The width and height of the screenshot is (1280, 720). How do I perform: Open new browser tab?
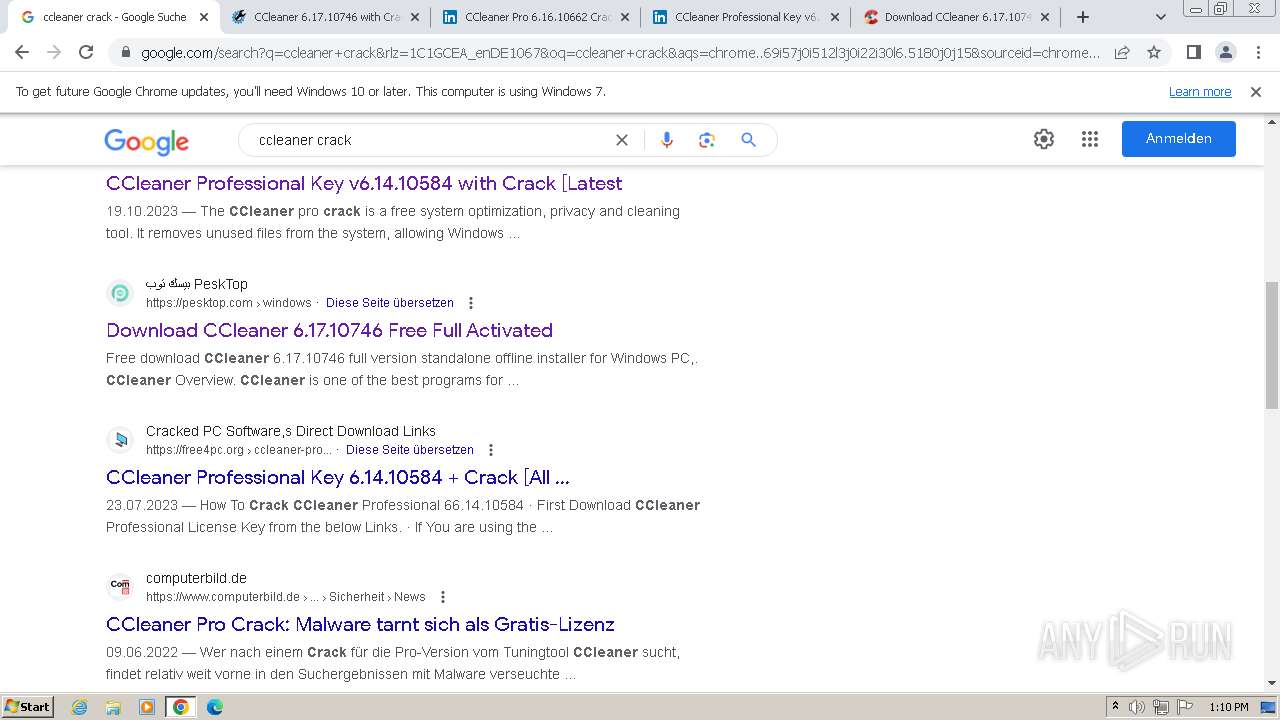click(x=1082, y=17)
